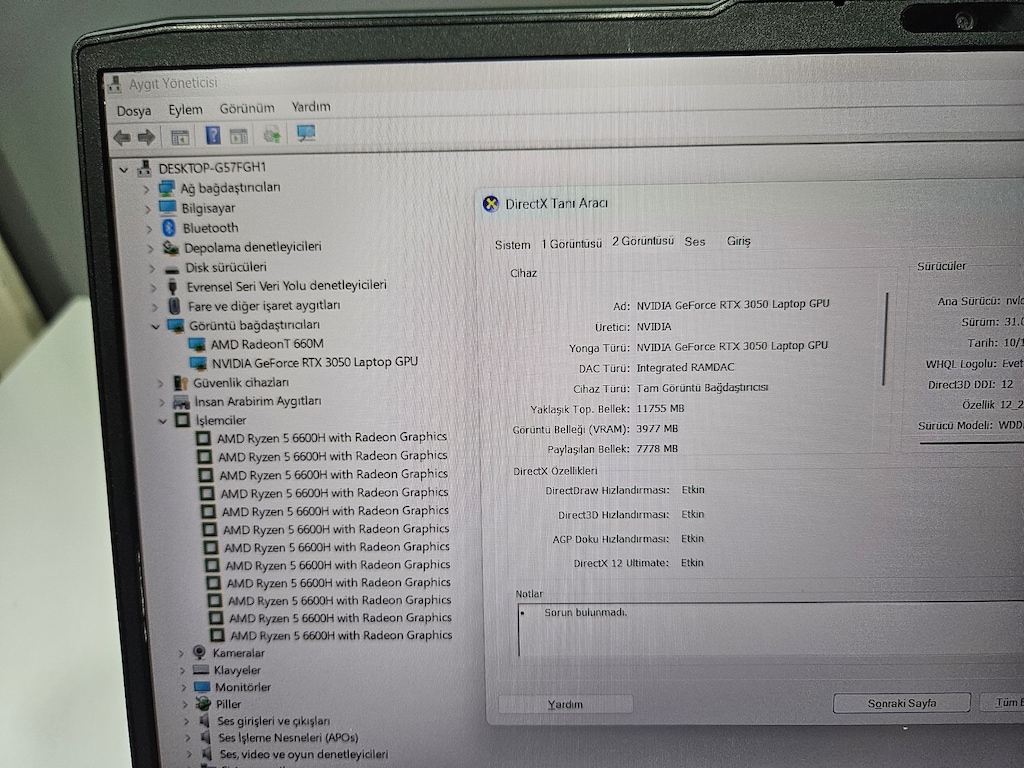Expand the Disk sürücüleri node chevron
Screen dimensions: 1024x768
(152, 268)
